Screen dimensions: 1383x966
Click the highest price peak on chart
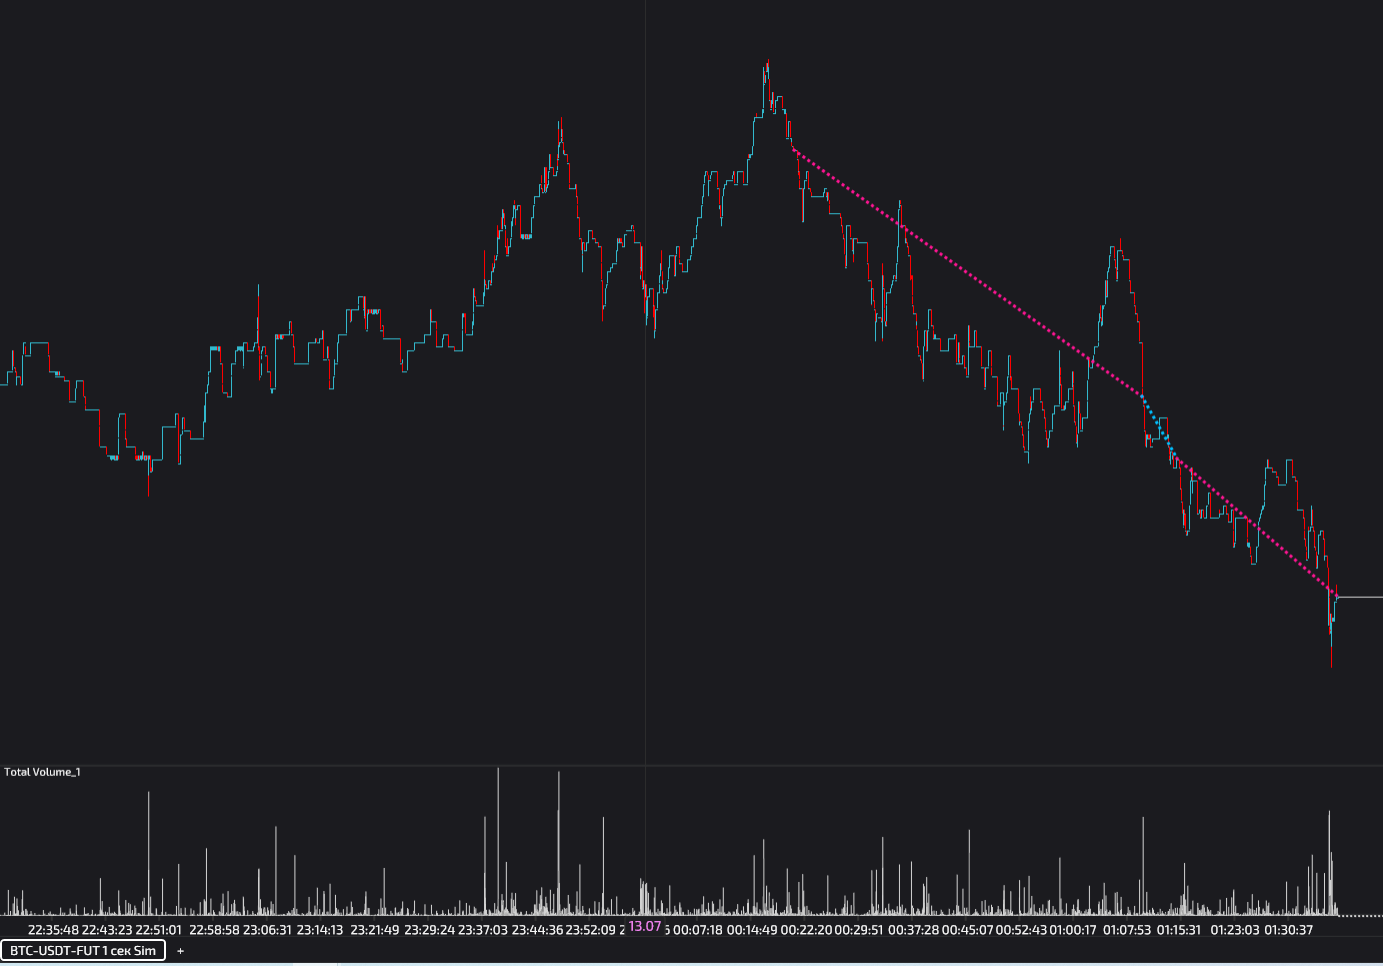coord(767,64)
